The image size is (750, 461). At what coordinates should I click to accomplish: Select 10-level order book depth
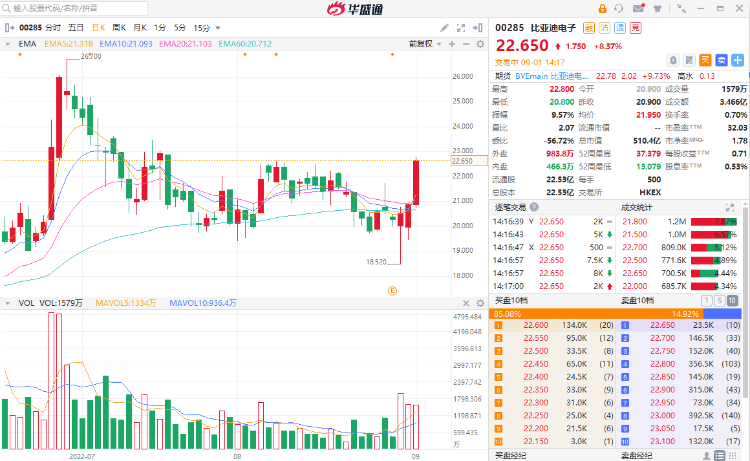[730, 300]
